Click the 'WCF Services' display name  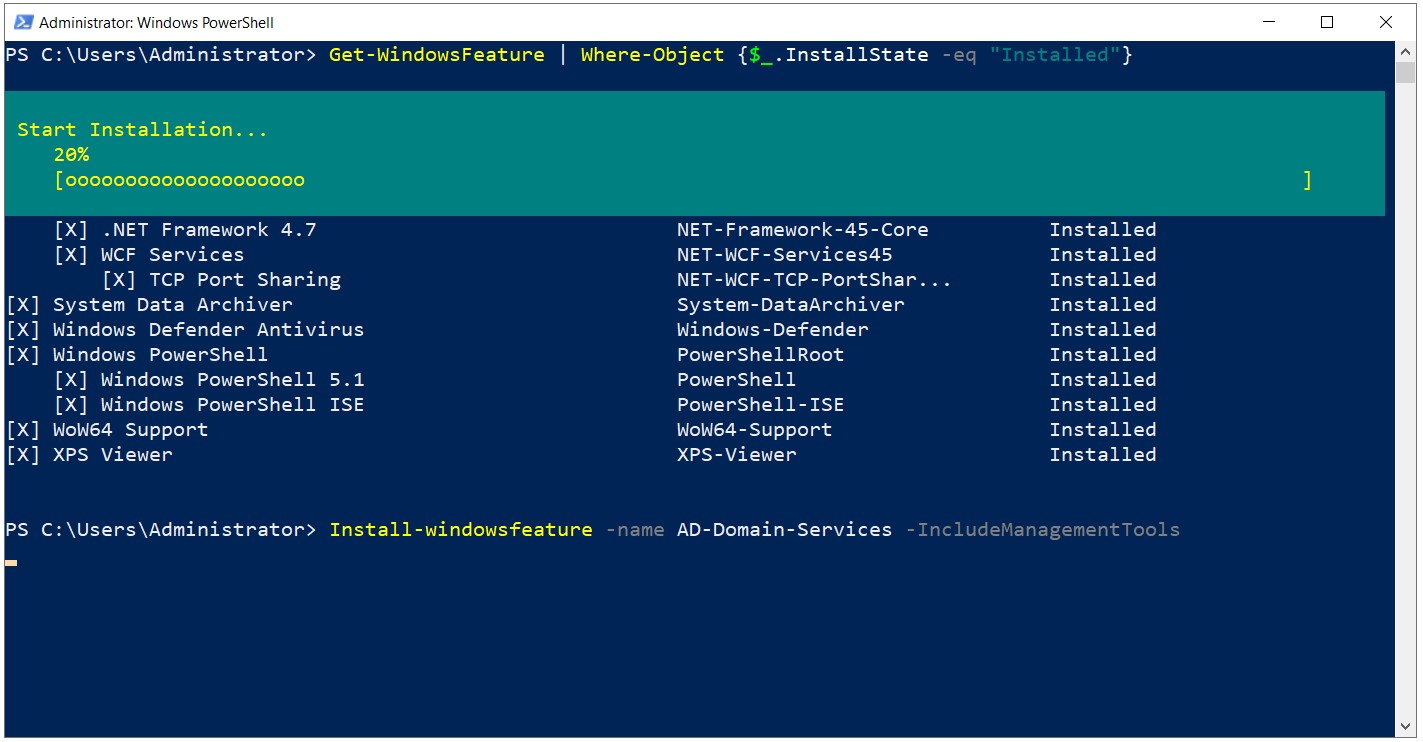click(172, 254)
